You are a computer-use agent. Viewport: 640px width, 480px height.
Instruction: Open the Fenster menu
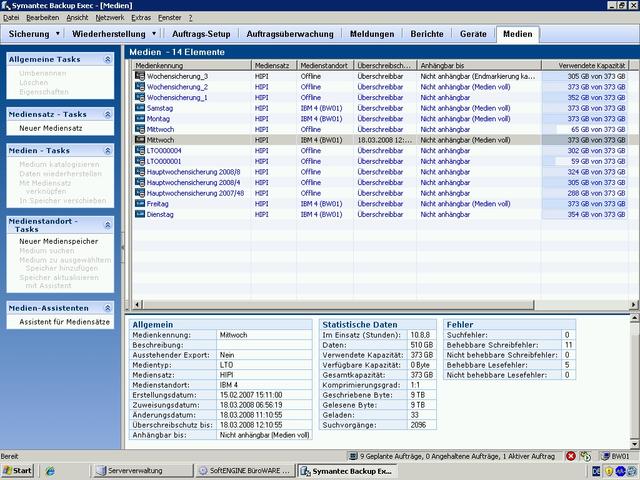[169, 18]
